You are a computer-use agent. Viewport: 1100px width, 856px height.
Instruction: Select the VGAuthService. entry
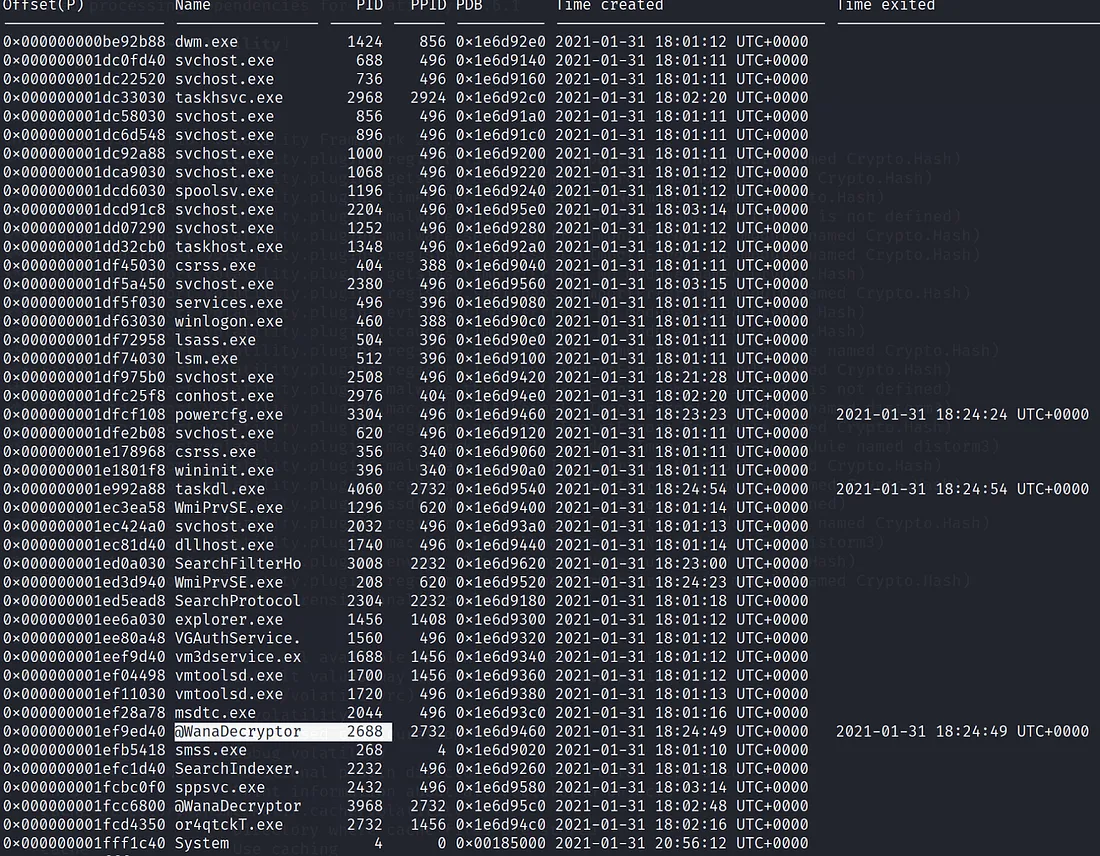(238, 638)
